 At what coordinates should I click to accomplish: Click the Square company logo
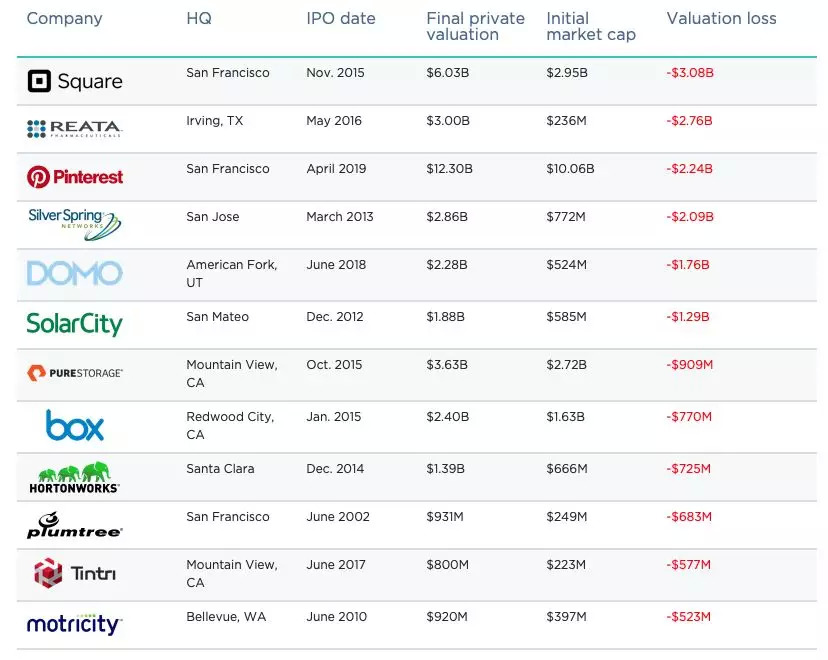(75, 82)
